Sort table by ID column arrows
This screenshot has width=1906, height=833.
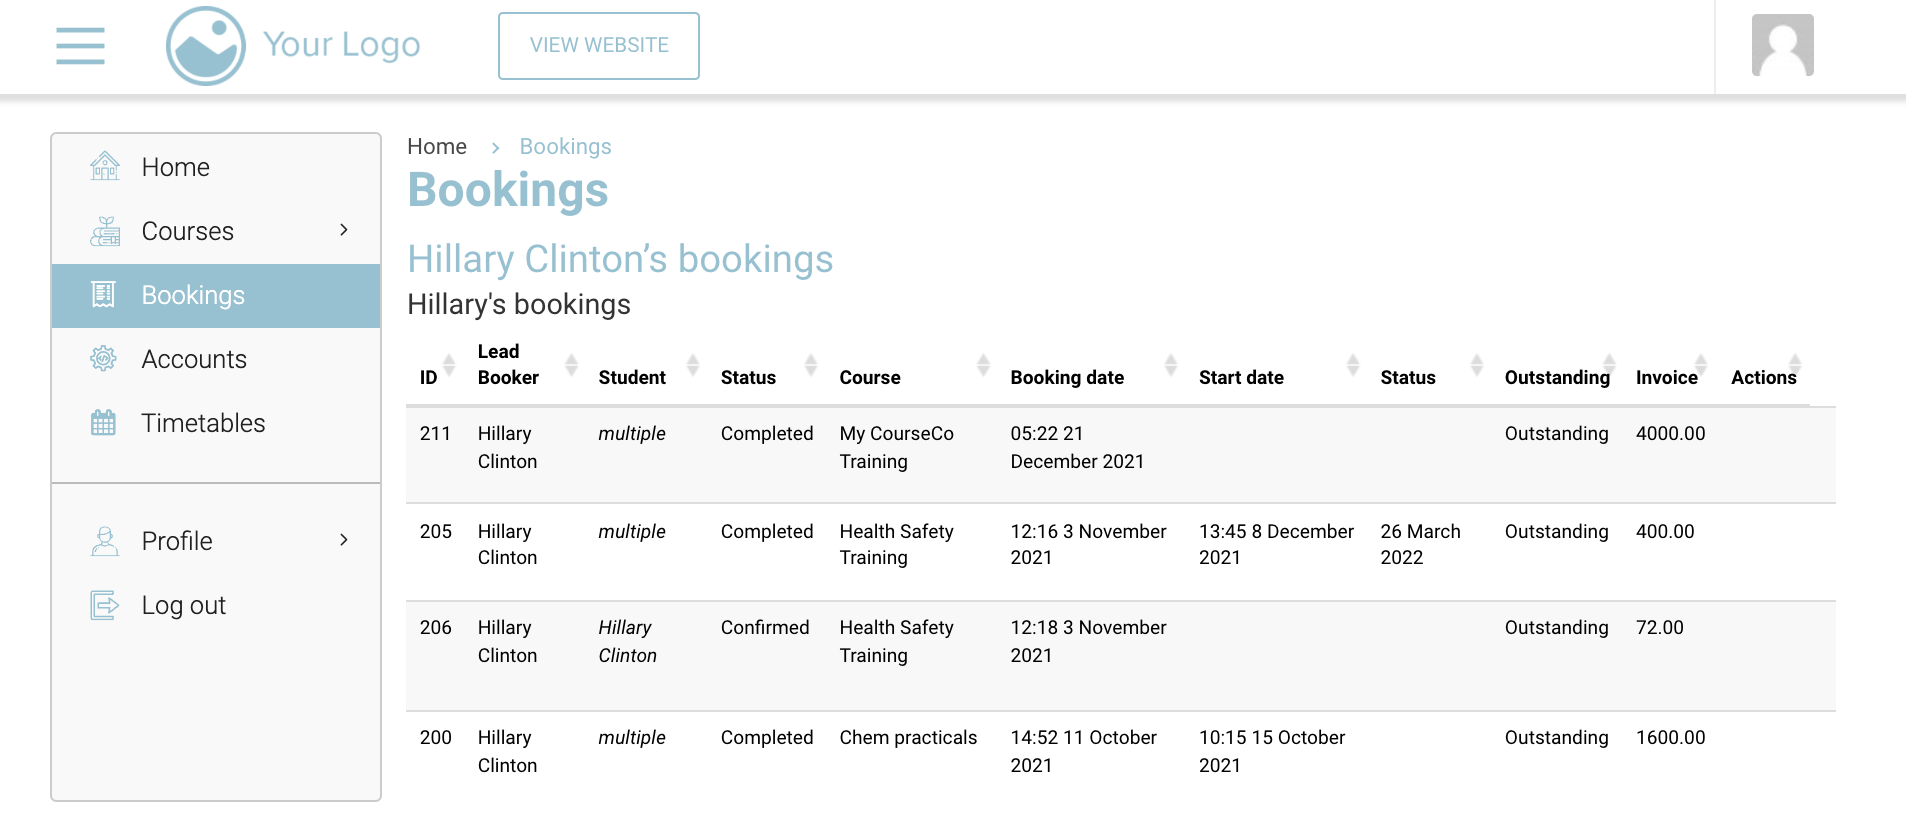pyautogui.click(x=449, y=365)
